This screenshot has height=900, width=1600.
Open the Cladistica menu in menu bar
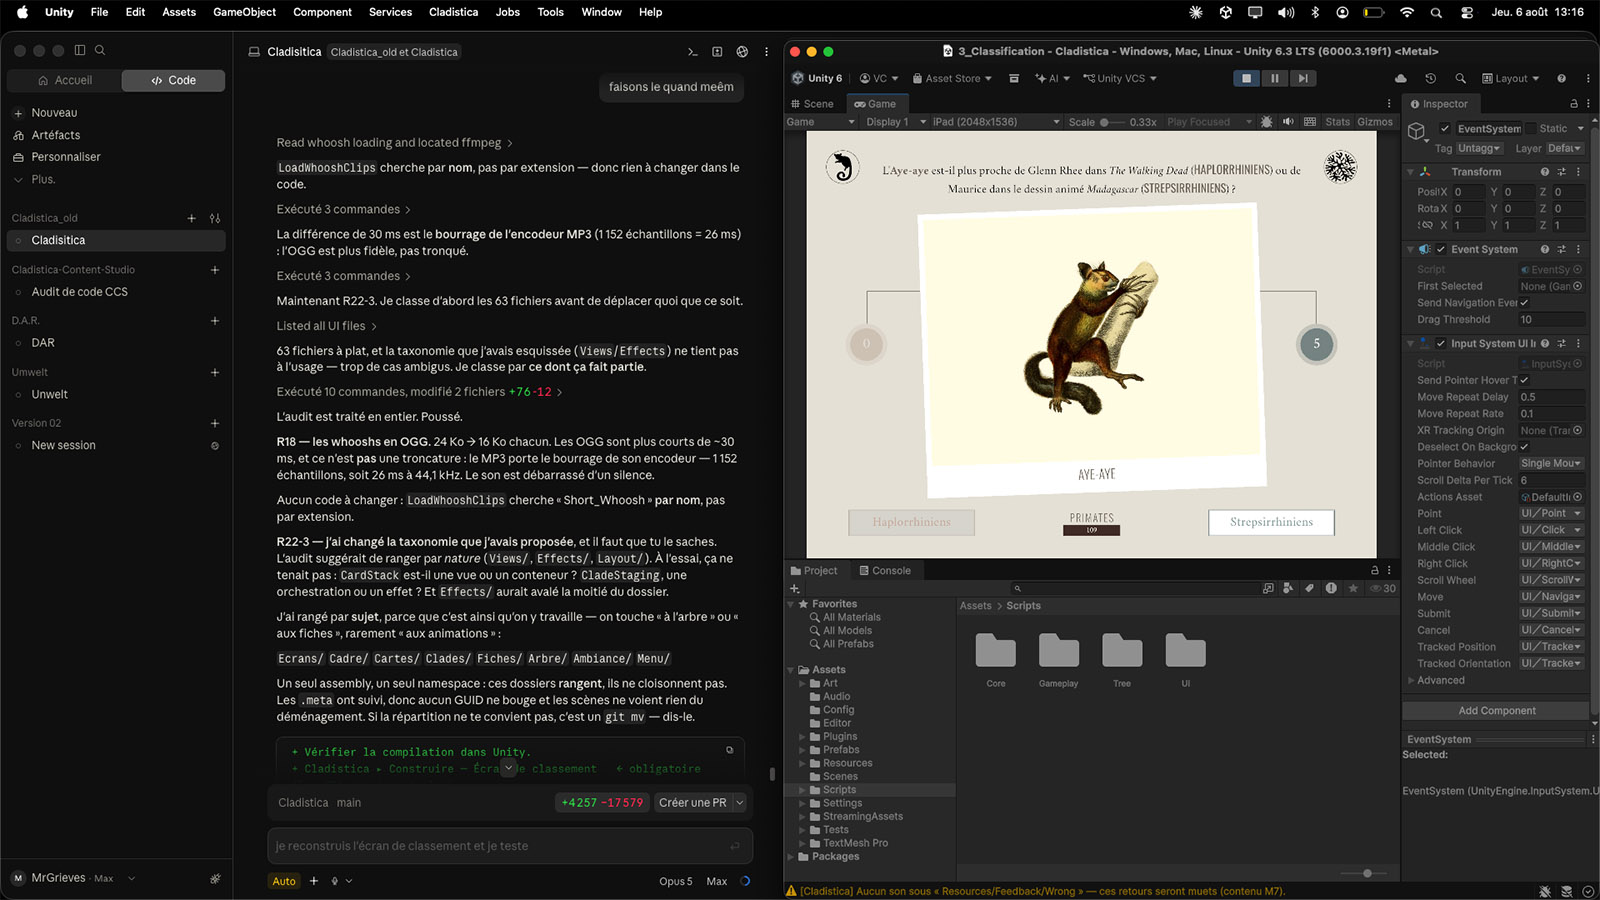tap(453, 12)
